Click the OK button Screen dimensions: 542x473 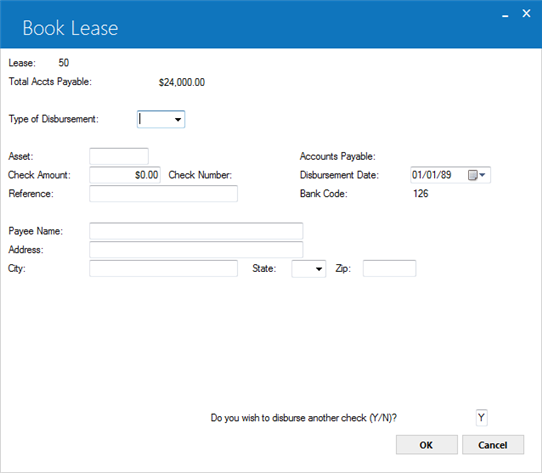tap(427, 445)
